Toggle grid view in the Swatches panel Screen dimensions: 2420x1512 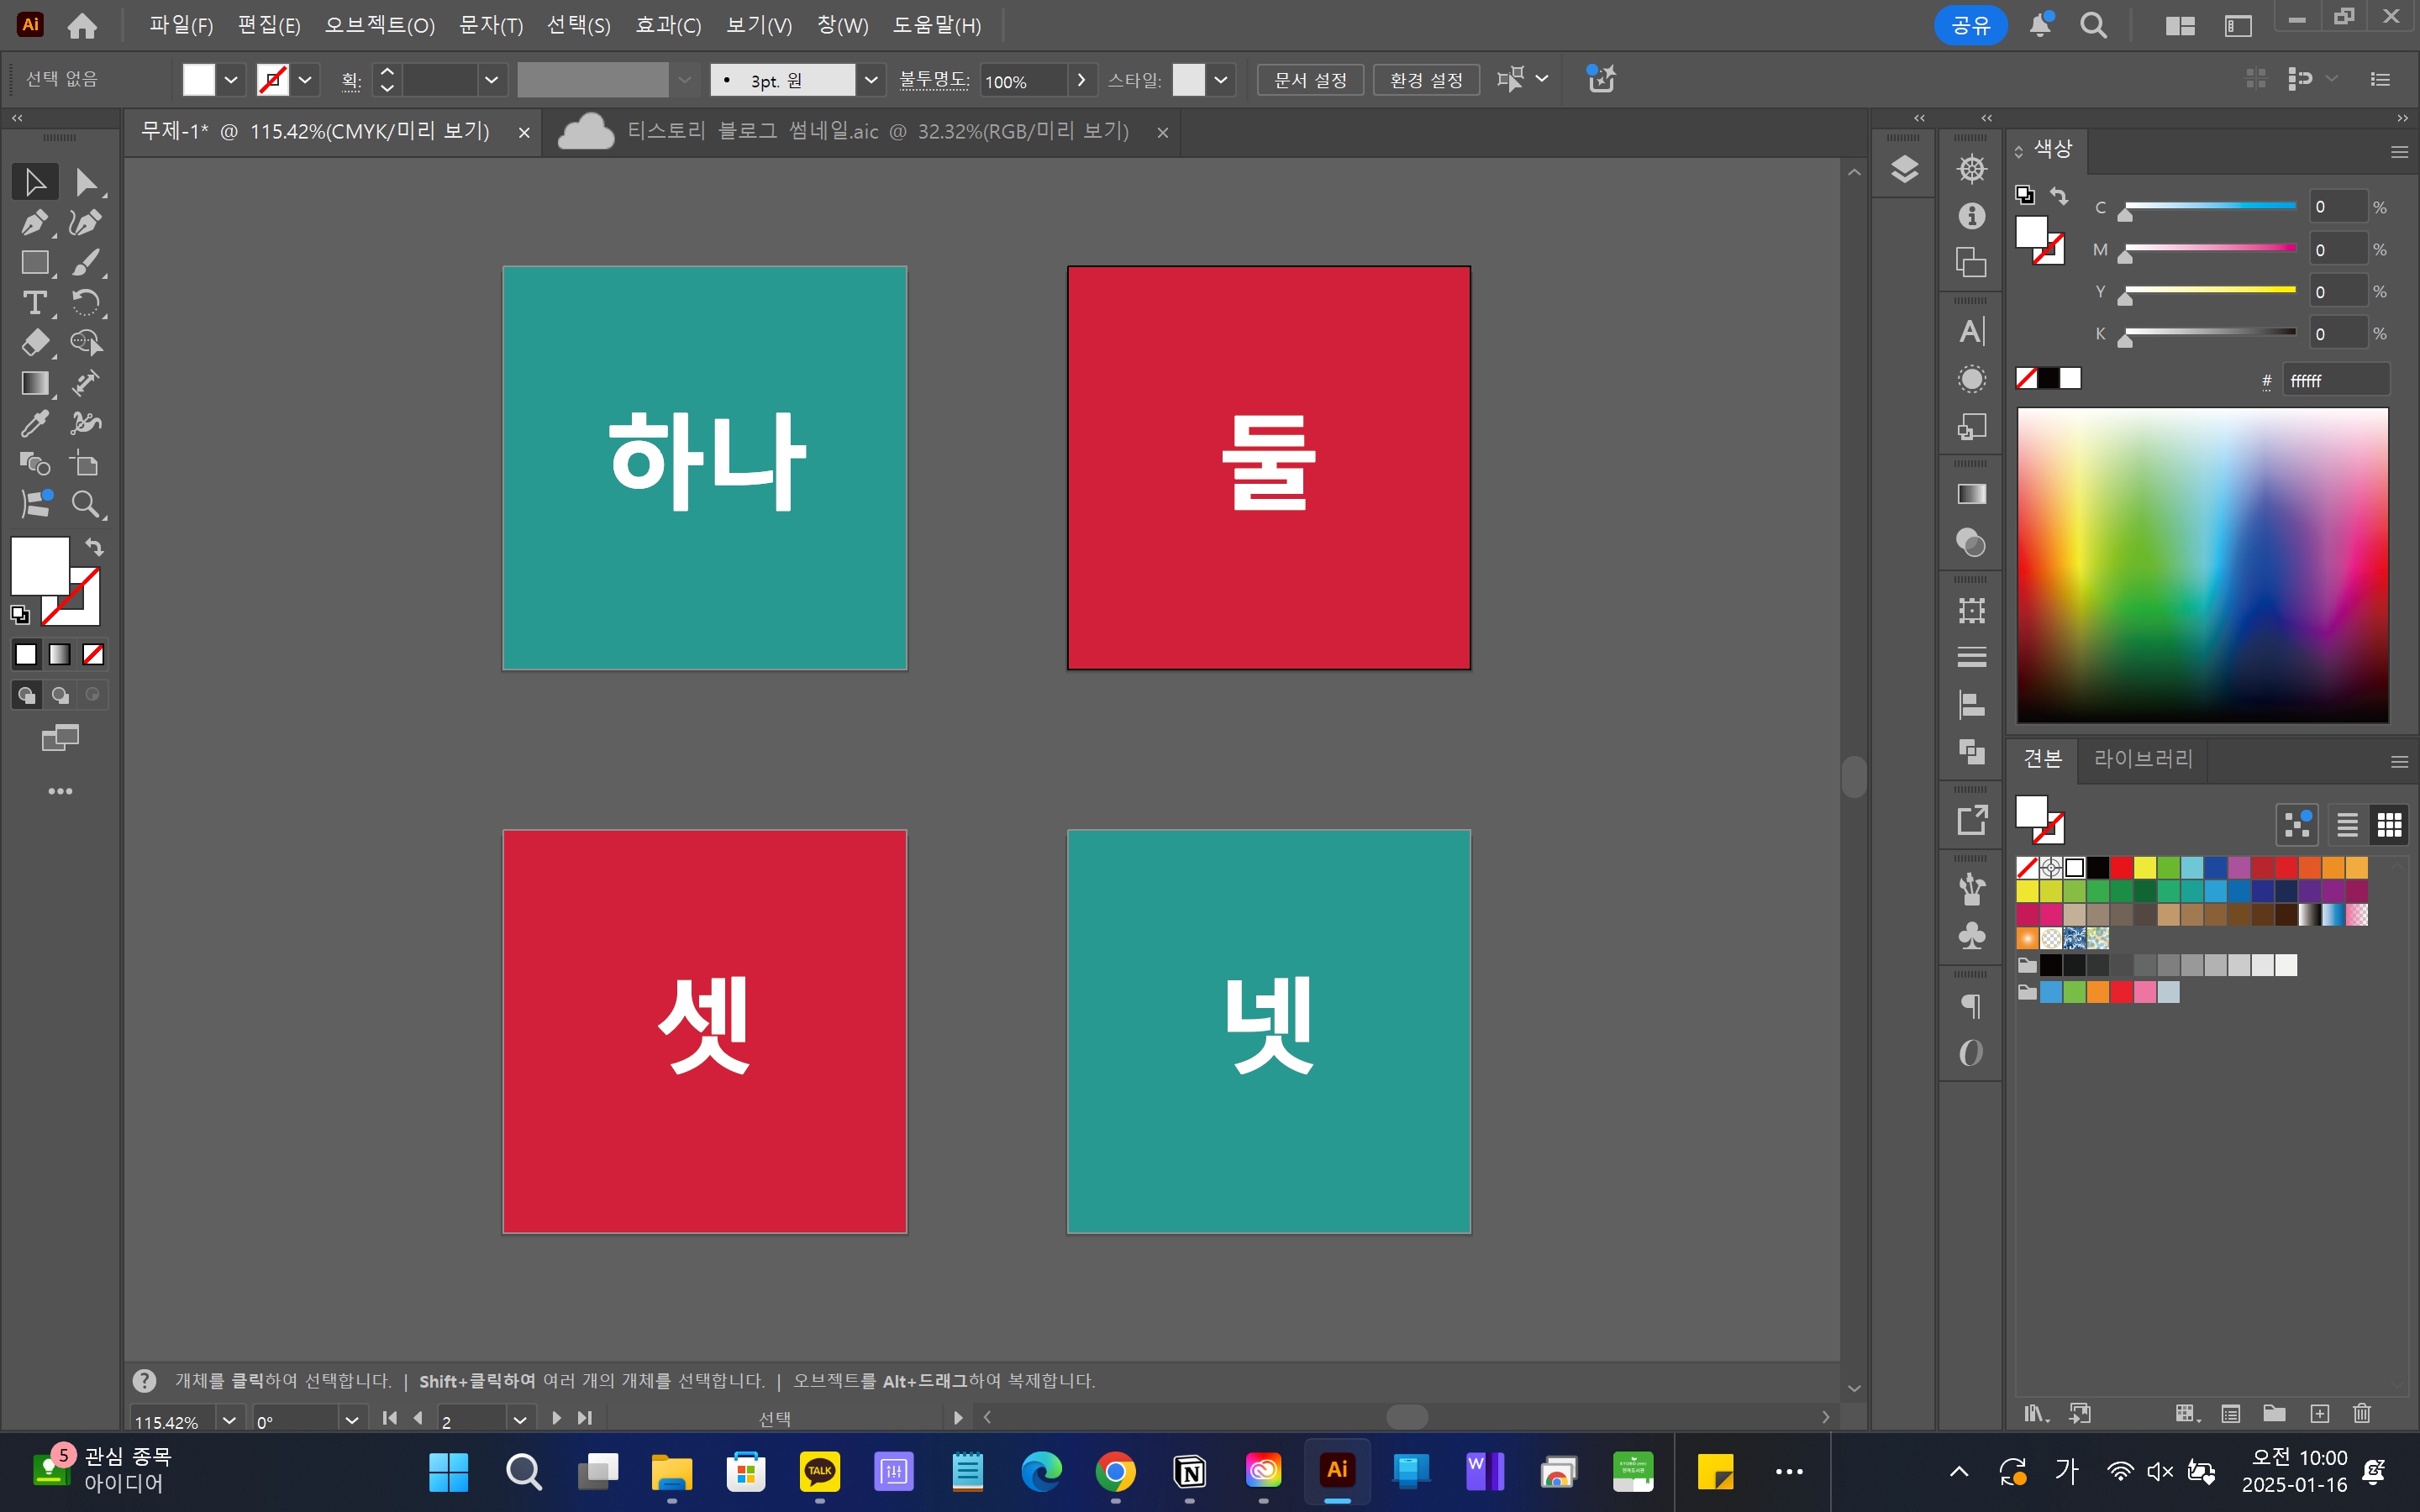point(2391,824)
